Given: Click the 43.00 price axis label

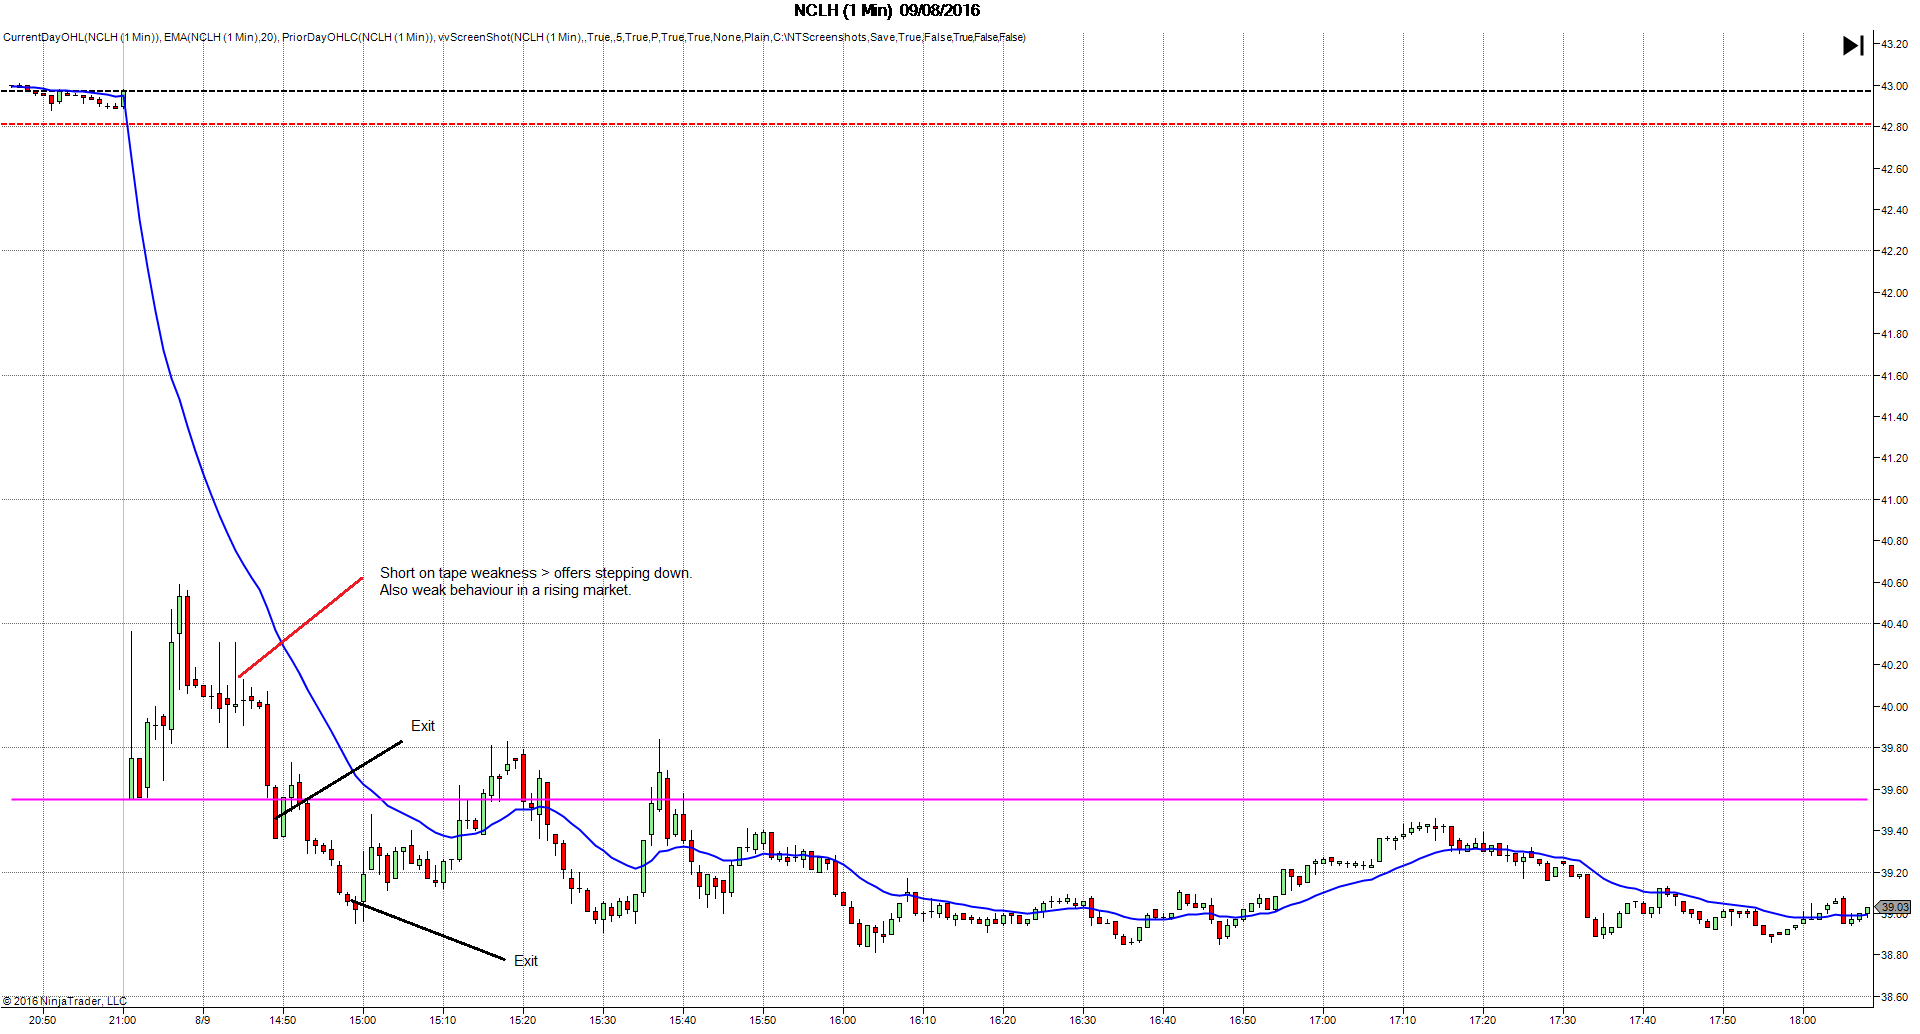Looking at the screenshot, I should pos(1894,86).
